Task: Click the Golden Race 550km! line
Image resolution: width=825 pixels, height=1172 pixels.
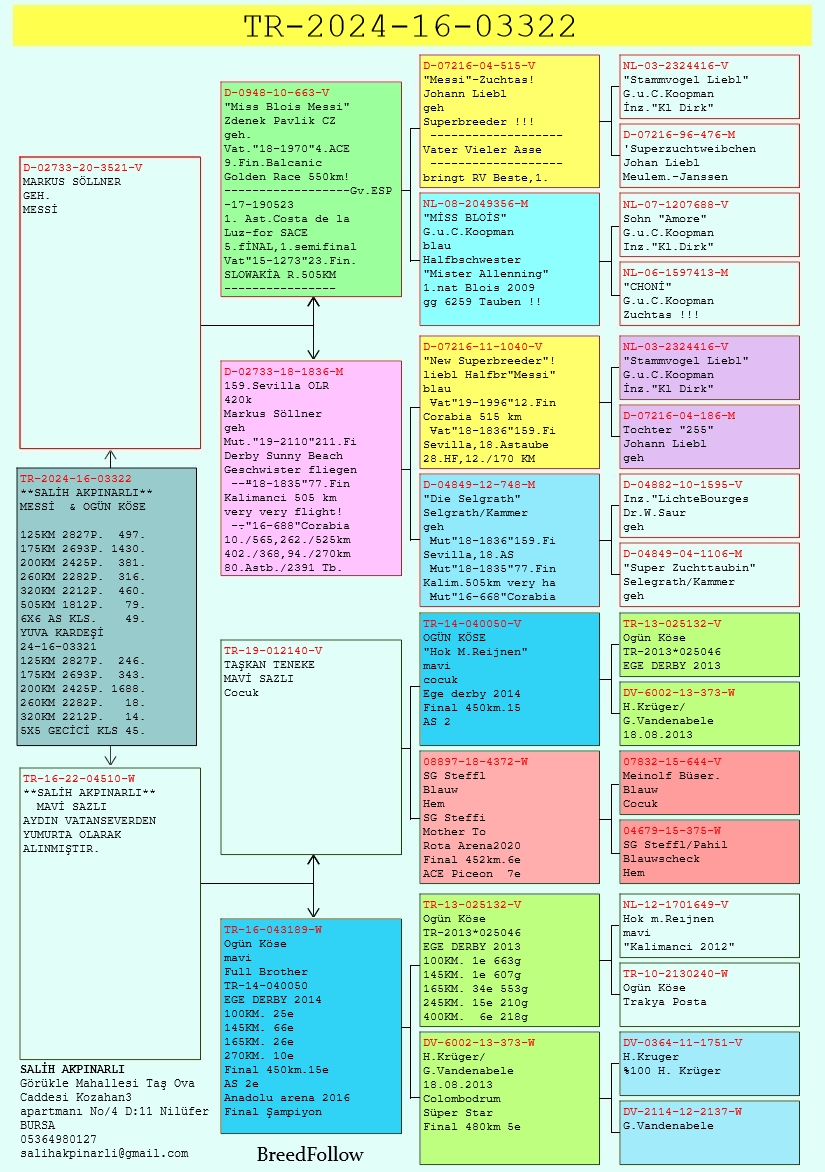Action: (x=286, y=176)
